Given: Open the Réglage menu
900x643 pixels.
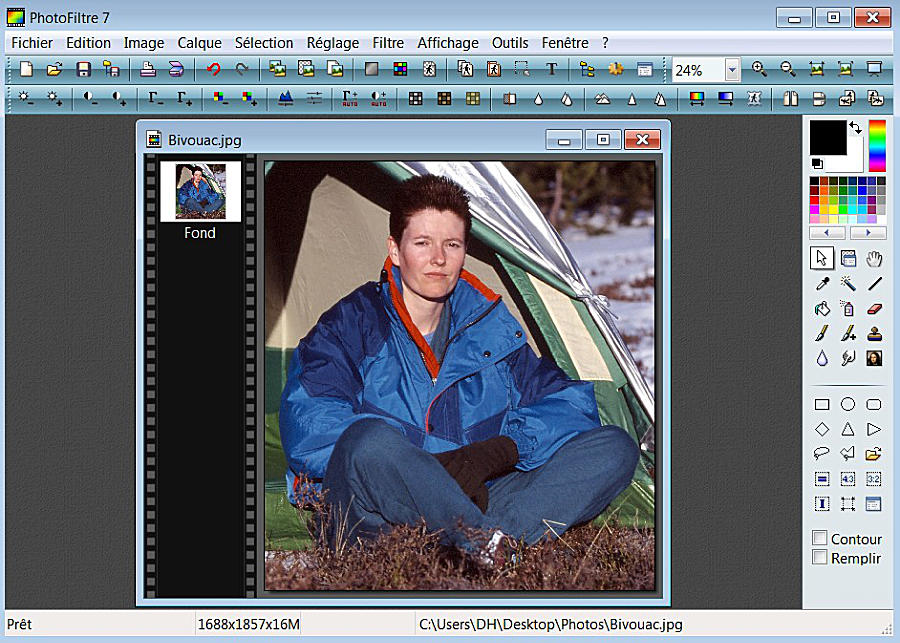Looking at the screenshot, I should tap(333, 43).
